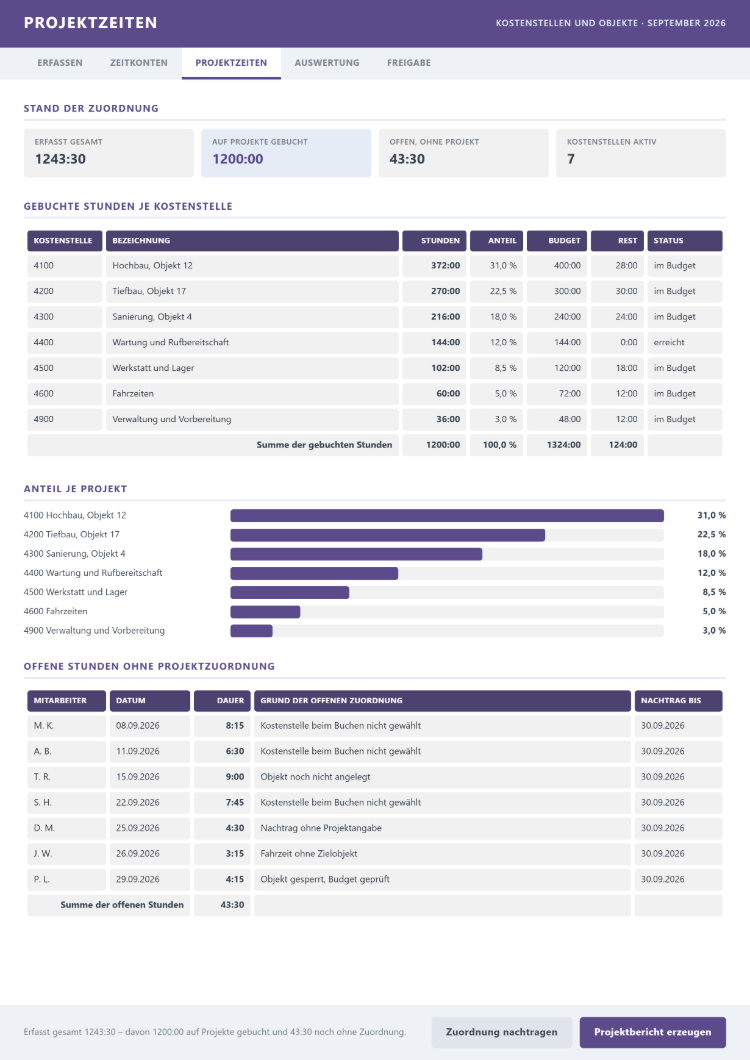750x1060 pixels.
Task: Click Summe der gebuchten Stunden label
Action: pyautogui.click(x=213, y=445)
